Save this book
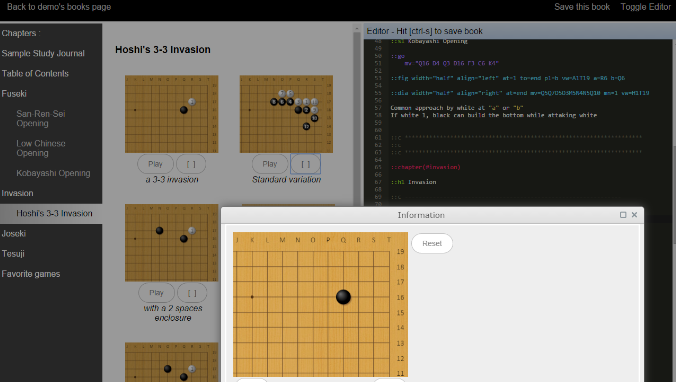The width and height of the screenshot is (676, 382). click(x=582, y=7)
